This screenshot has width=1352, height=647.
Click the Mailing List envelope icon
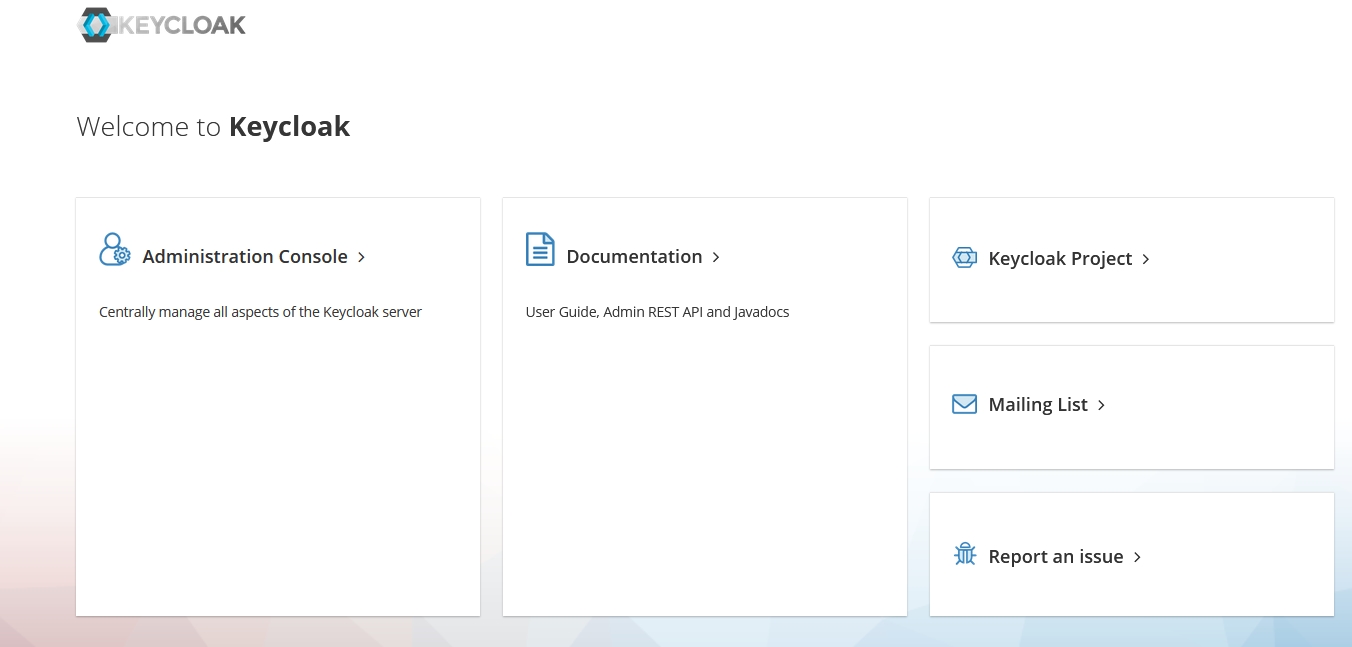coord(964,404)
